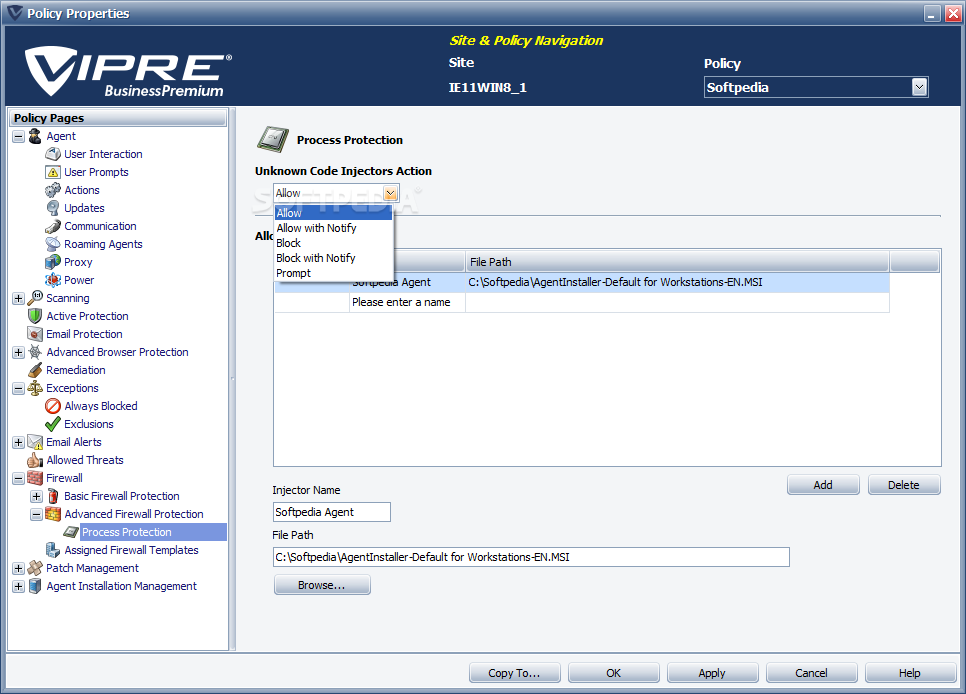966x694 pixels.
Task: Click the Advanced Browser Protection icon
Action: pos(35,352)
